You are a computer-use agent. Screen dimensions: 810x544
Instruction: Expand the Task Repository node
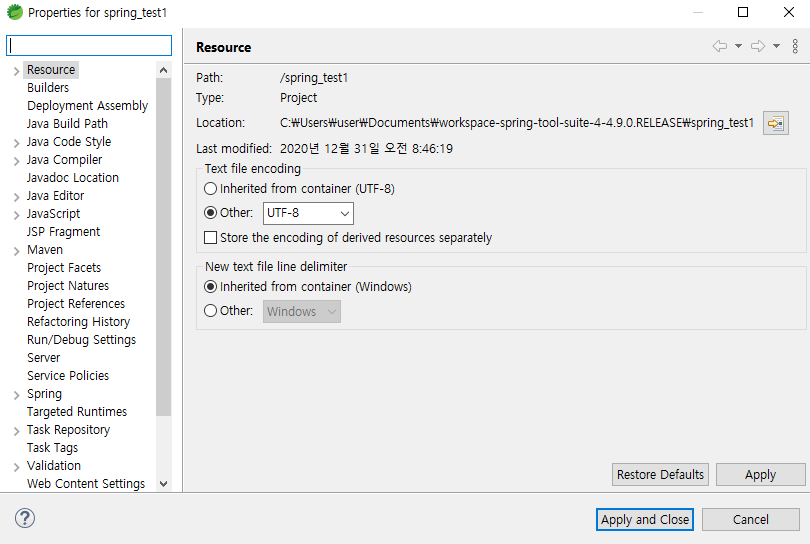coord(17,431)
